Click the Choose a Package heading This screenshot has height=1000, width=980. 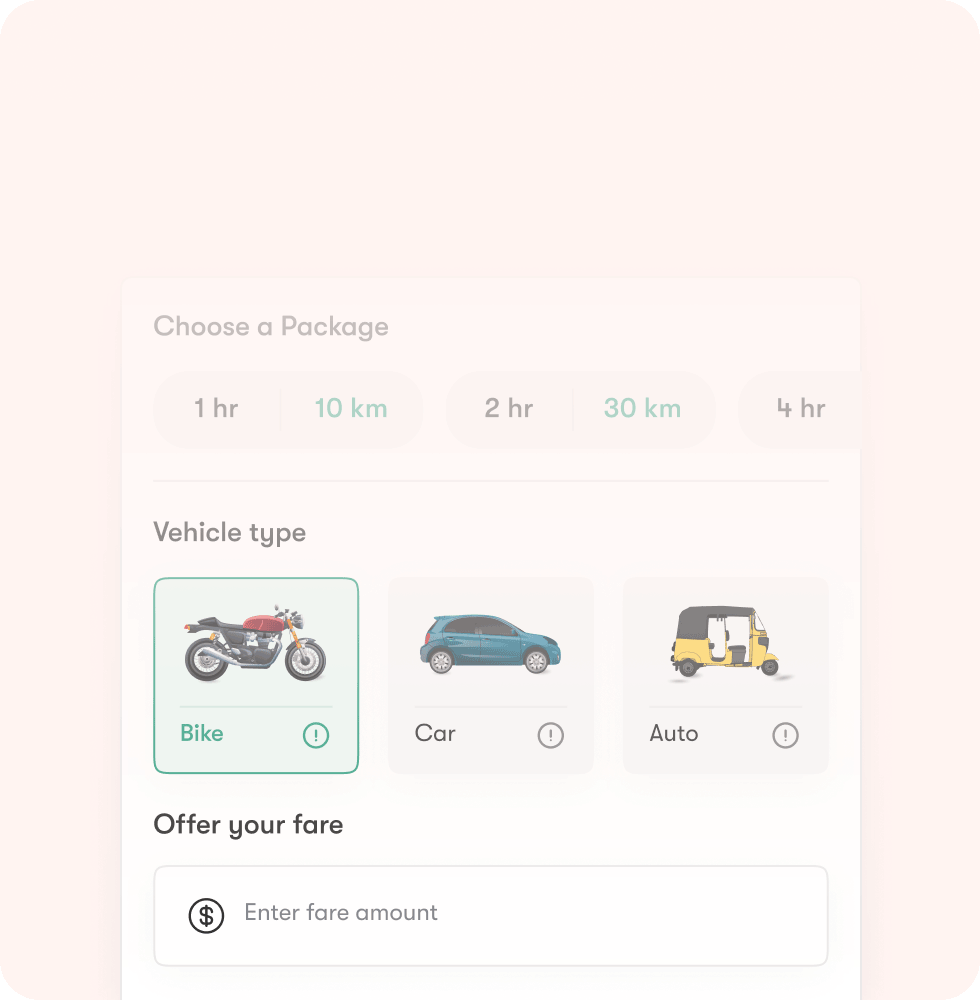coord(271,327)
